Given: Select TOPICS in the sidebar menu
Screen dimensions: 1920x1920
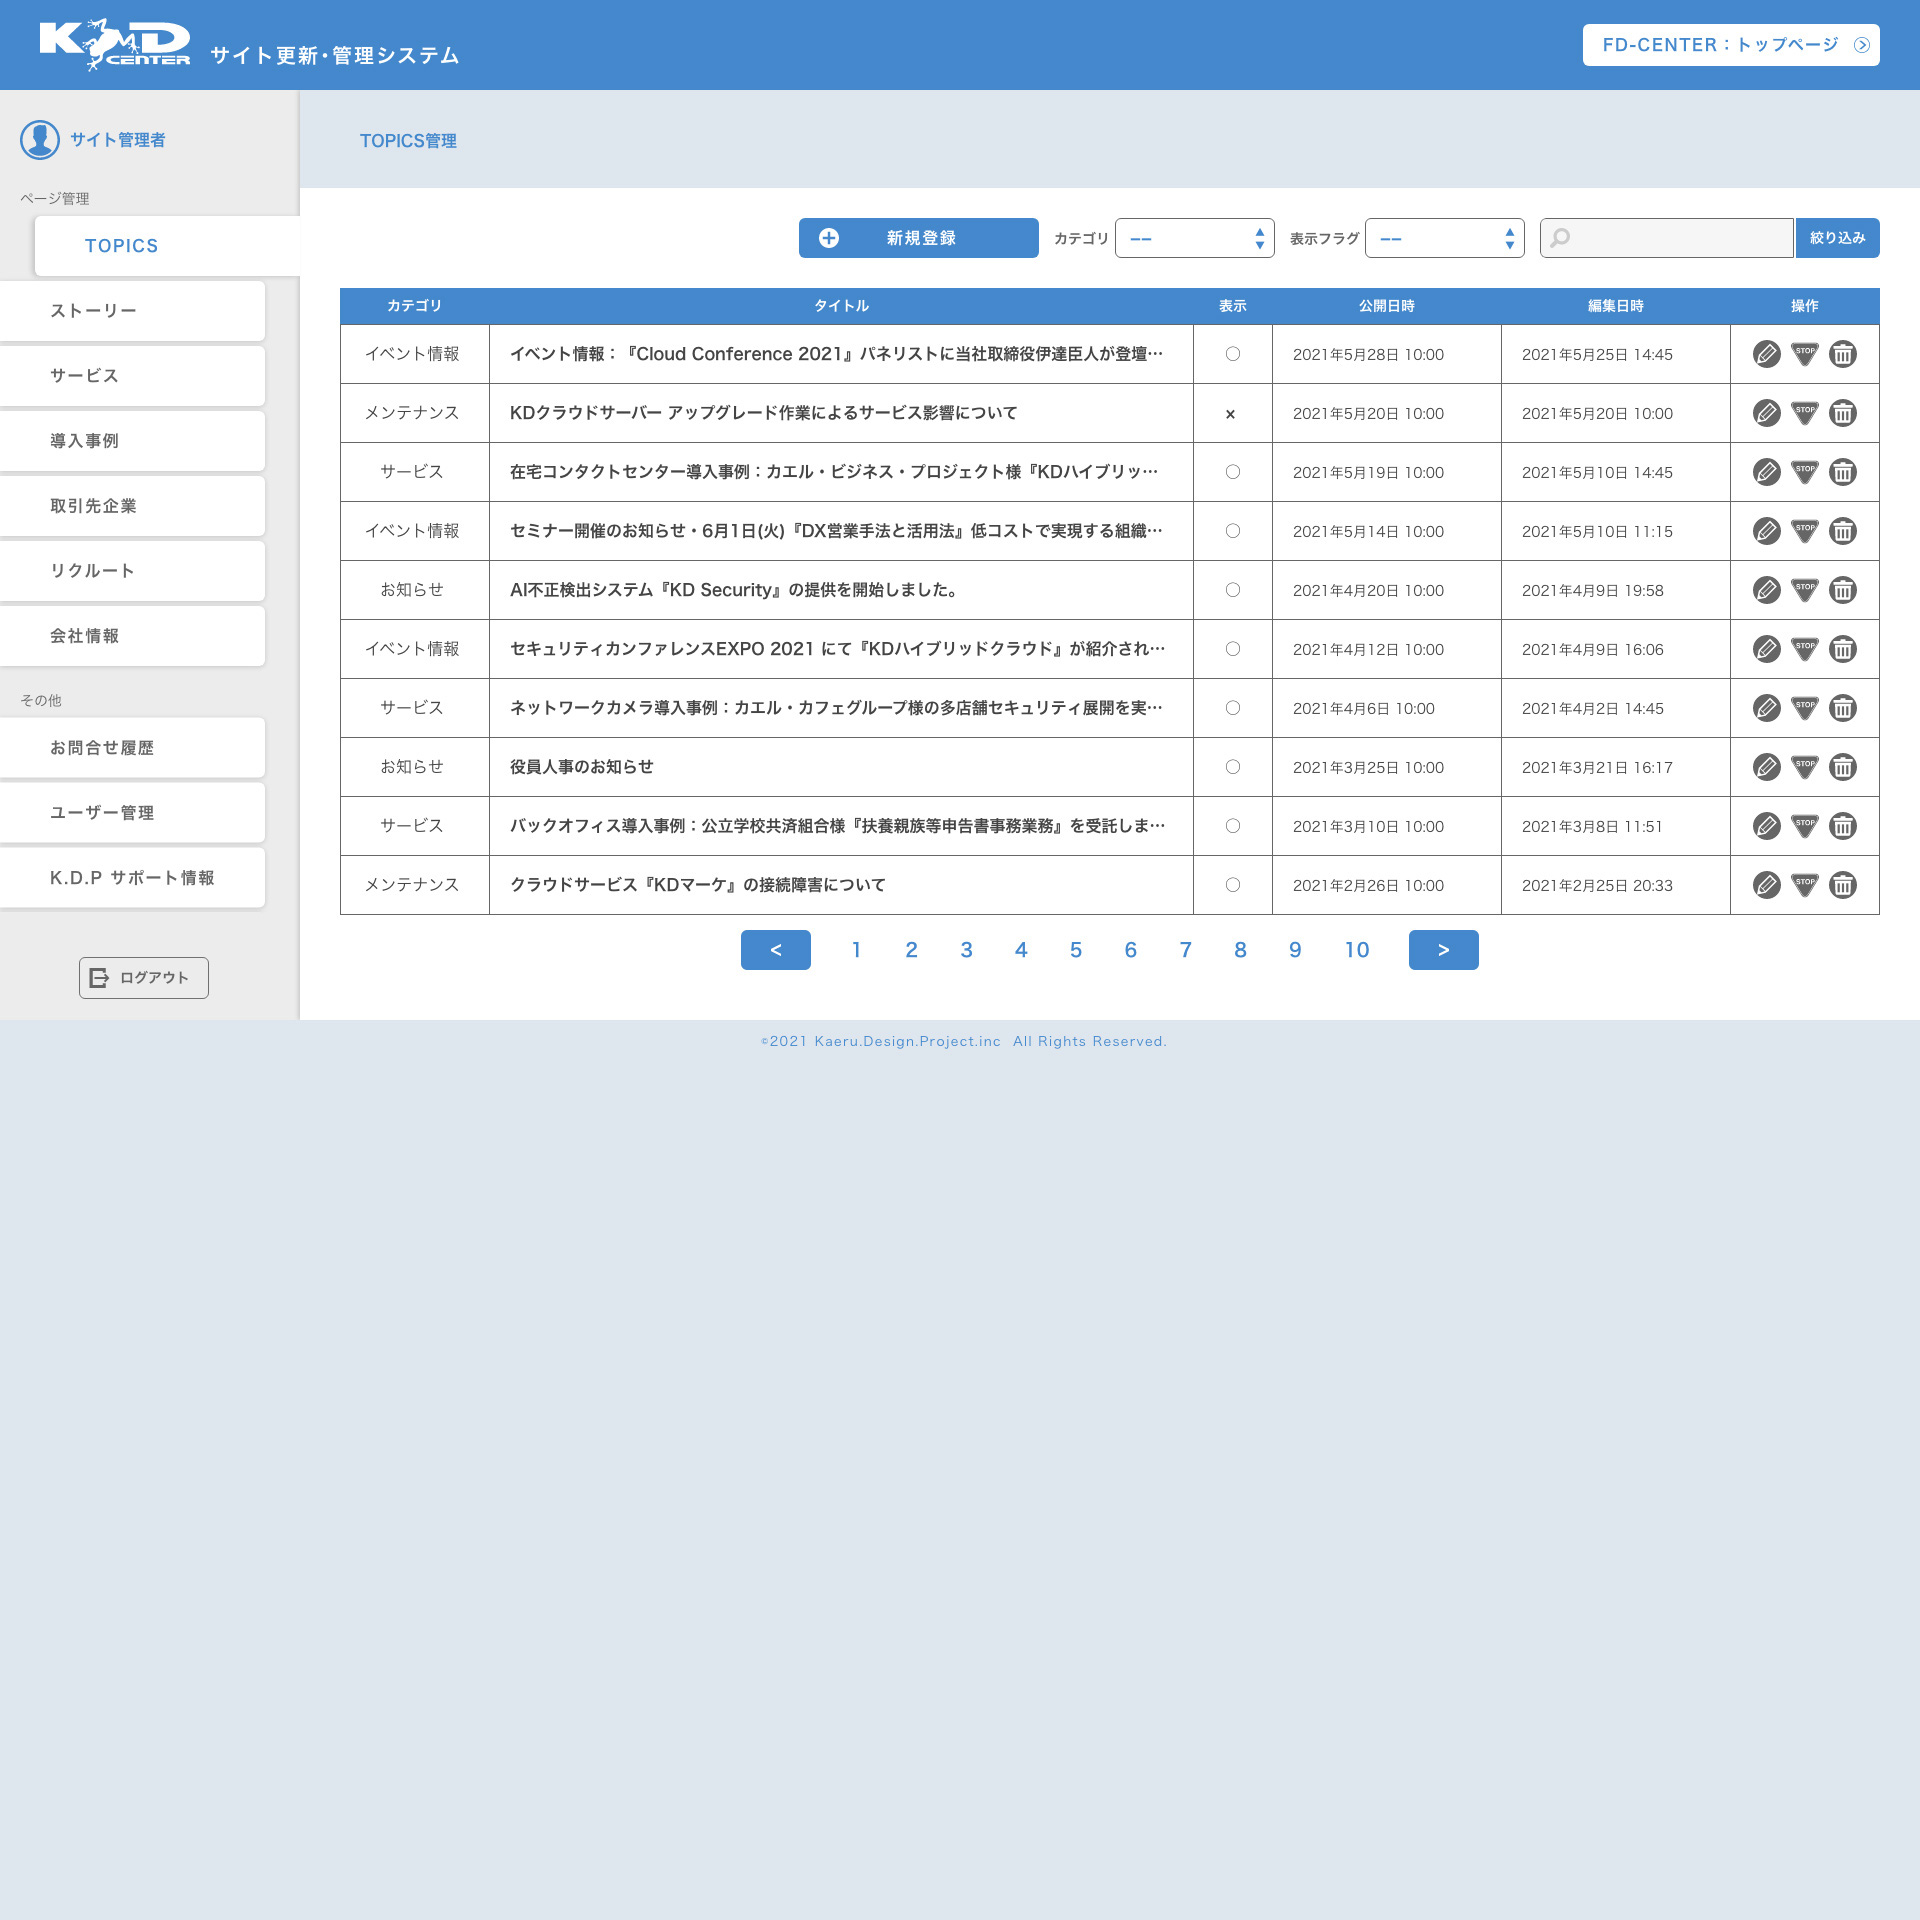Looking at the screenshot, I should pyautogui.click(x=121, y=245).
